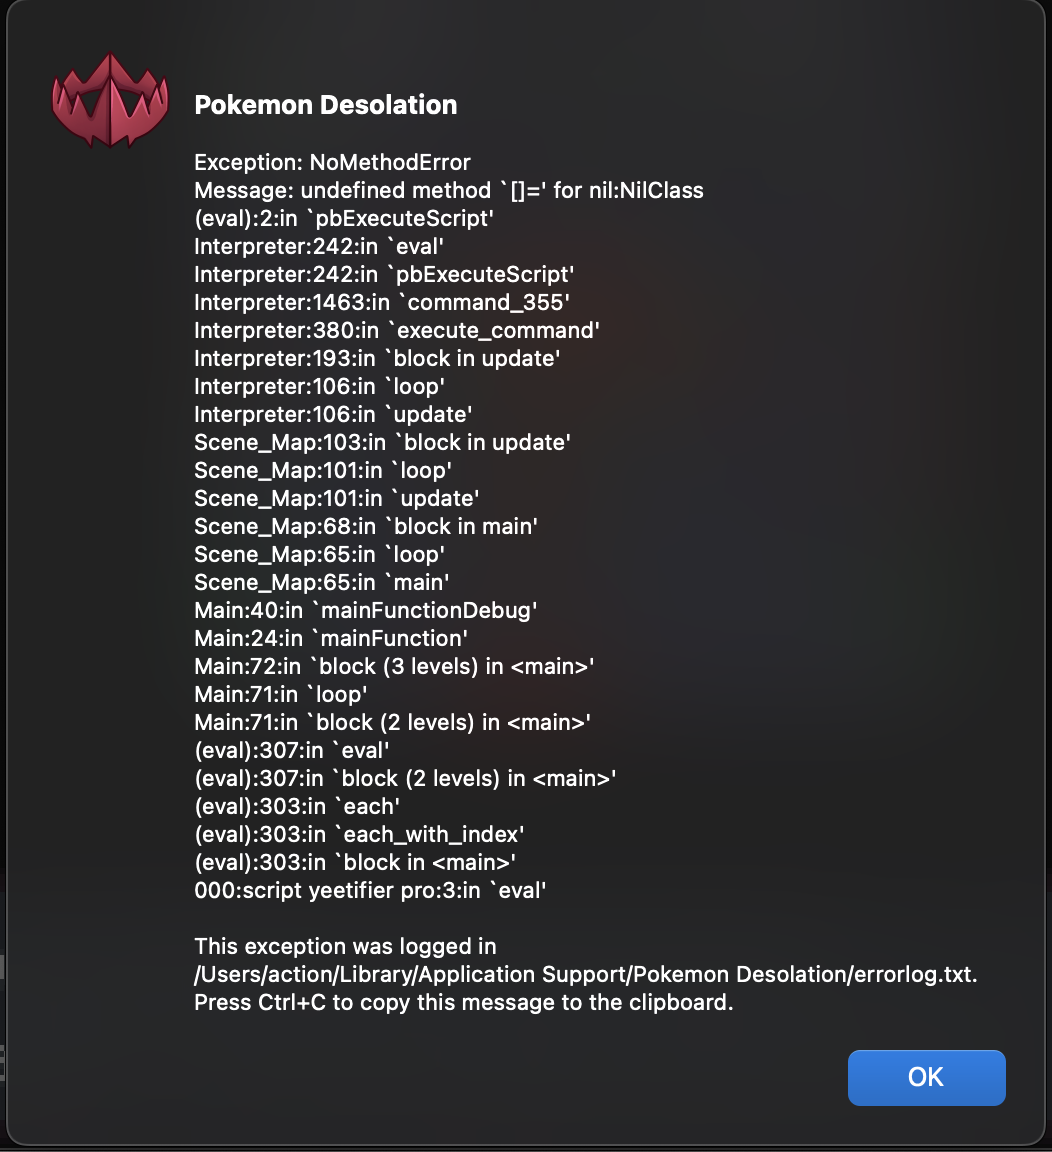1052x1152 pixels.
Task: Click the OK button
Action: [926, 1077]
